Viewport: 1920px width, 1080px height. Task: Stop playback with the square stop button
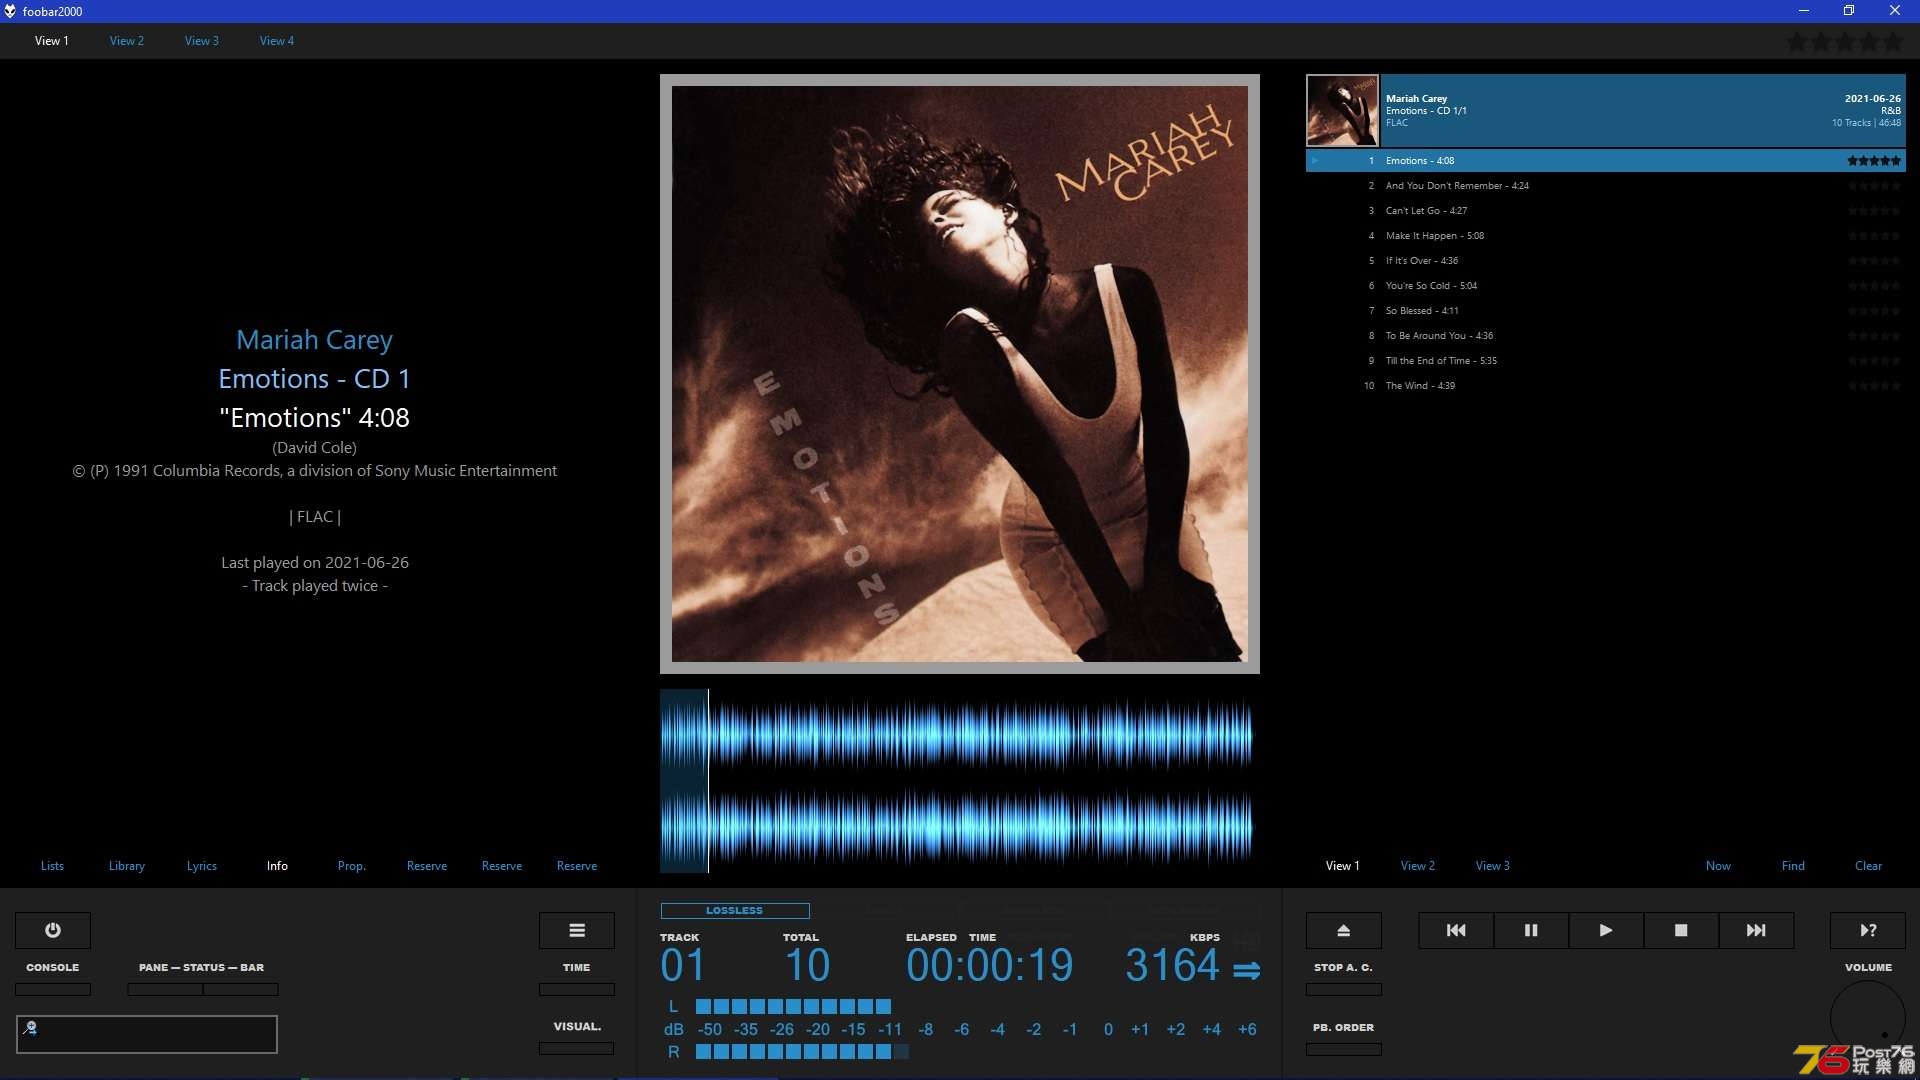[x=1681, y=930]
